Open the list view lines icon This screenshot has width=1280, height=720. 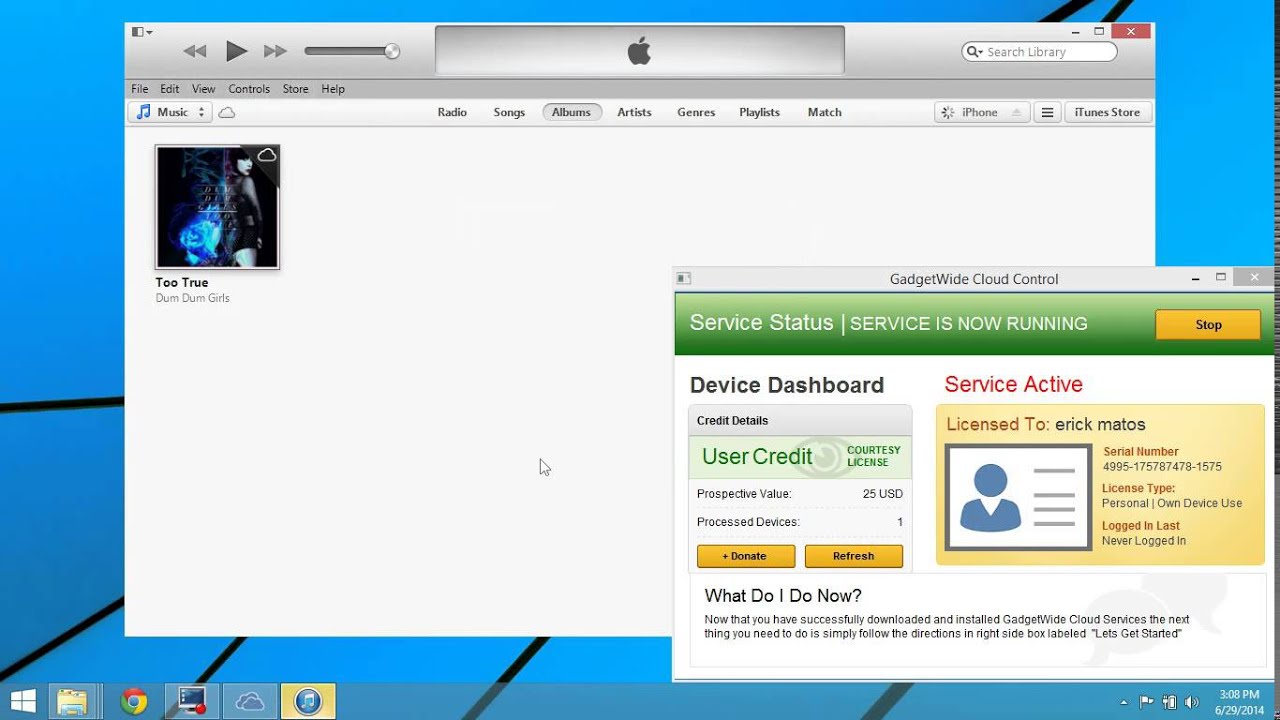[x=1047, y=113]
